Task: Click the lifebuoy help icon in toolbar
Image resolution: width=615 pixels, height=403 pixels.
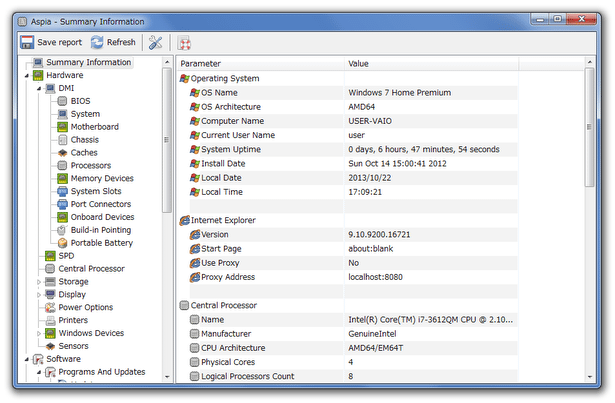Action: point(184,43)
